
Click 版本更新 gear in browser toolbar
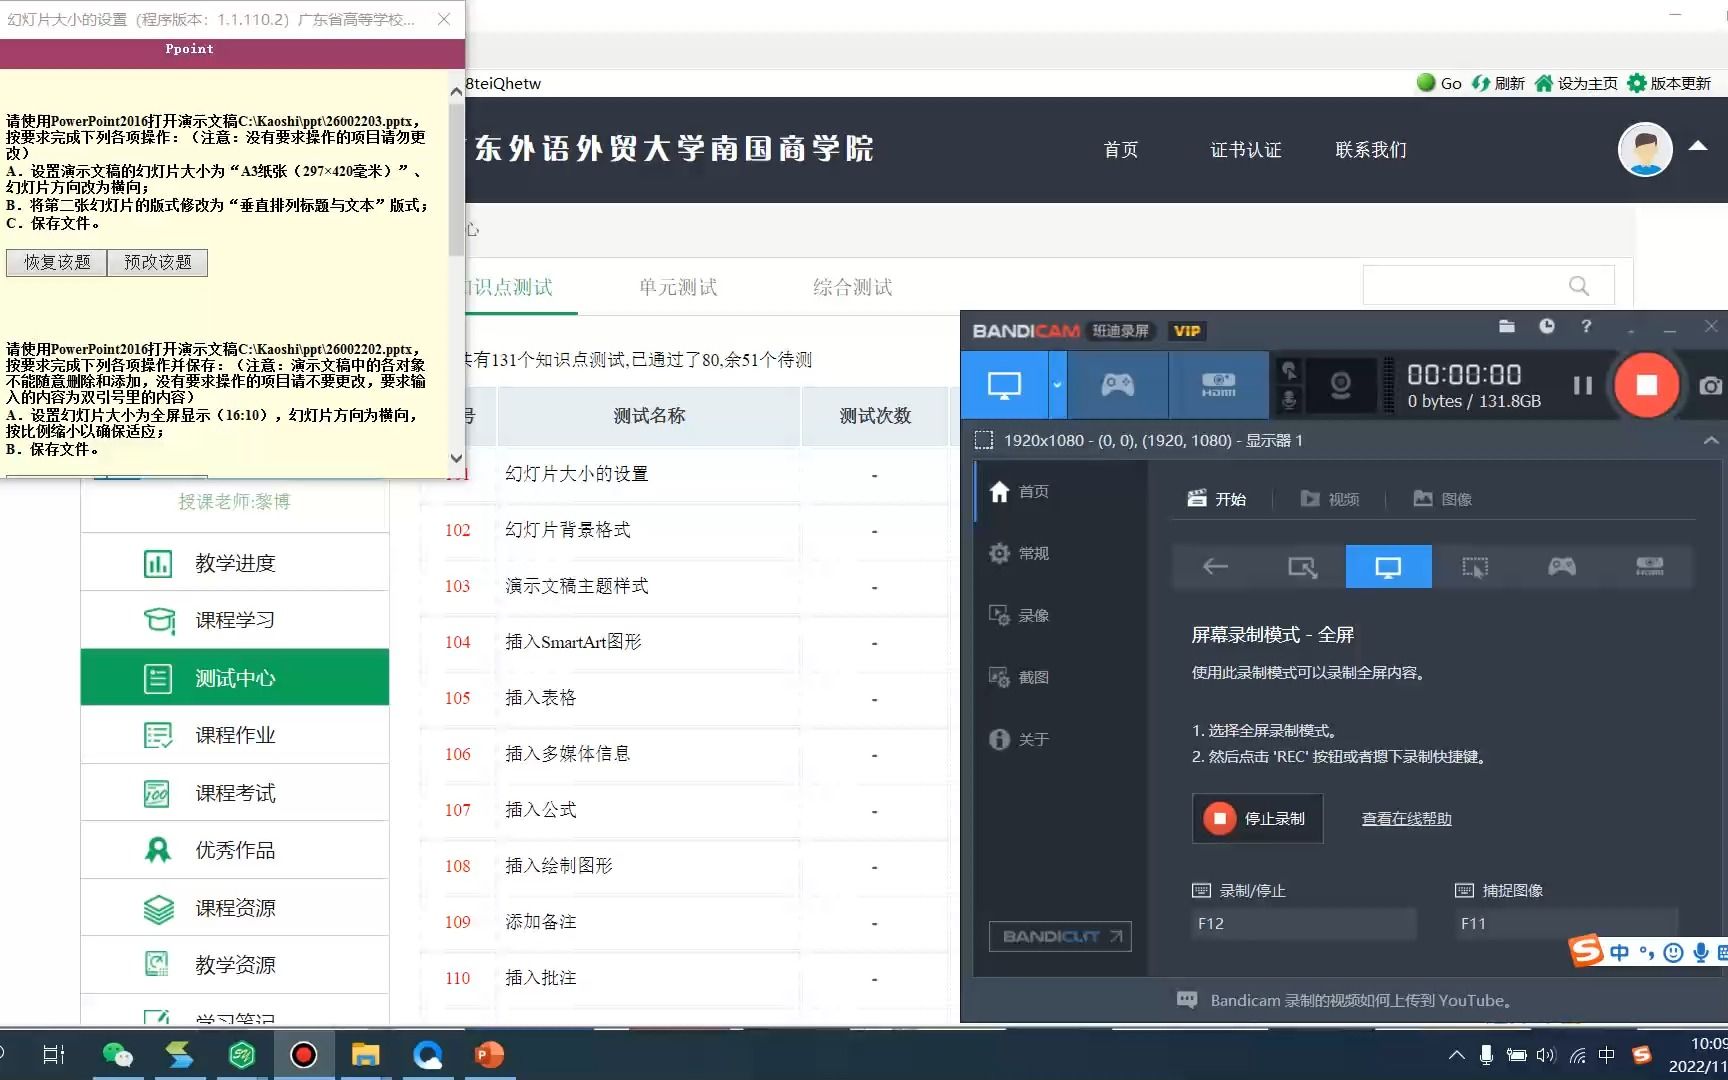(1669, 83)
